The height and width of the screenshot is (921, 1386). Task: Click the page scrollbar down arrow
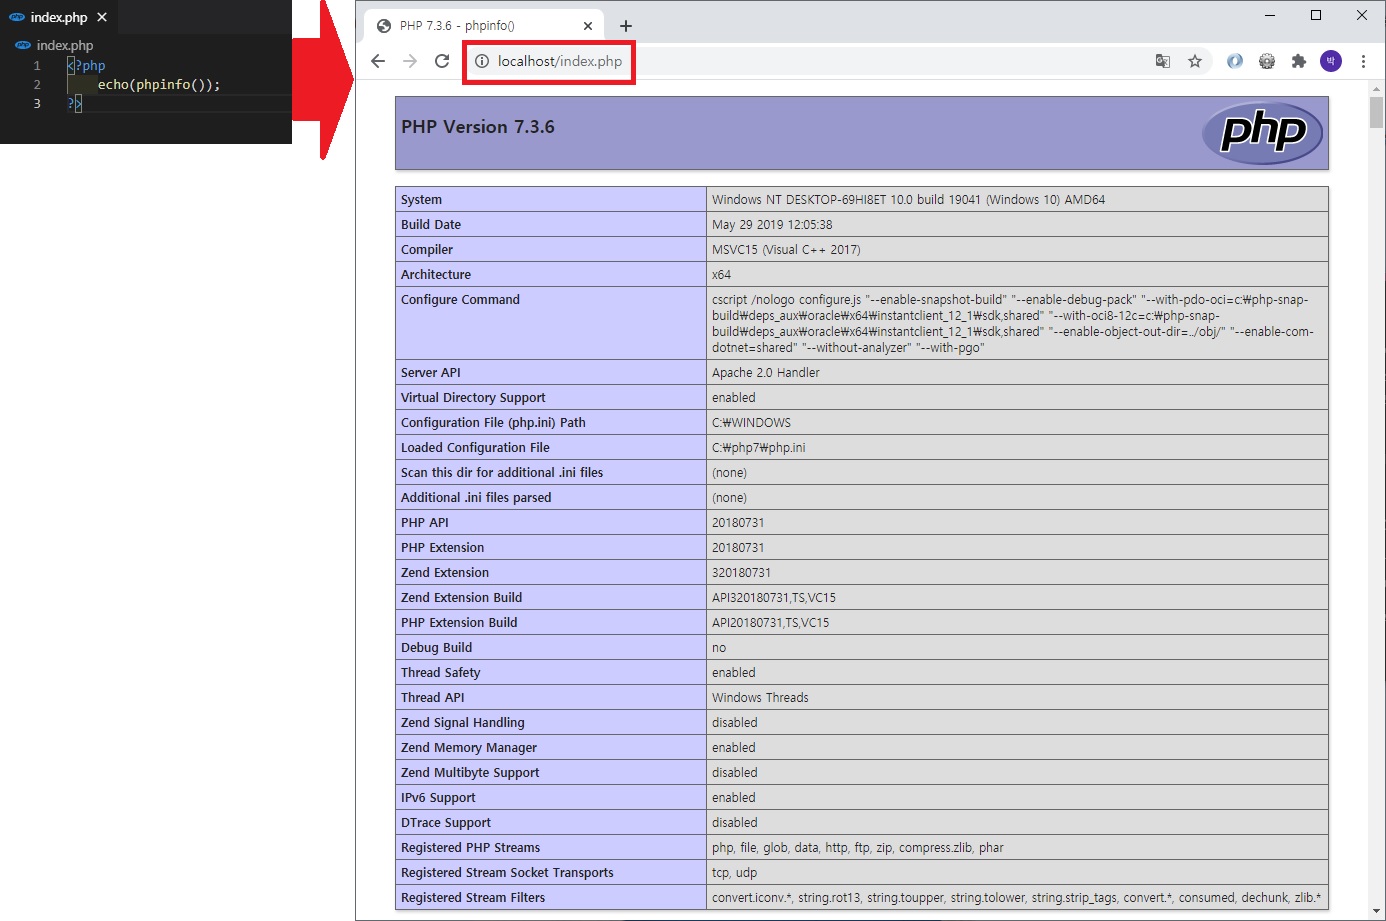point(1377,910)
